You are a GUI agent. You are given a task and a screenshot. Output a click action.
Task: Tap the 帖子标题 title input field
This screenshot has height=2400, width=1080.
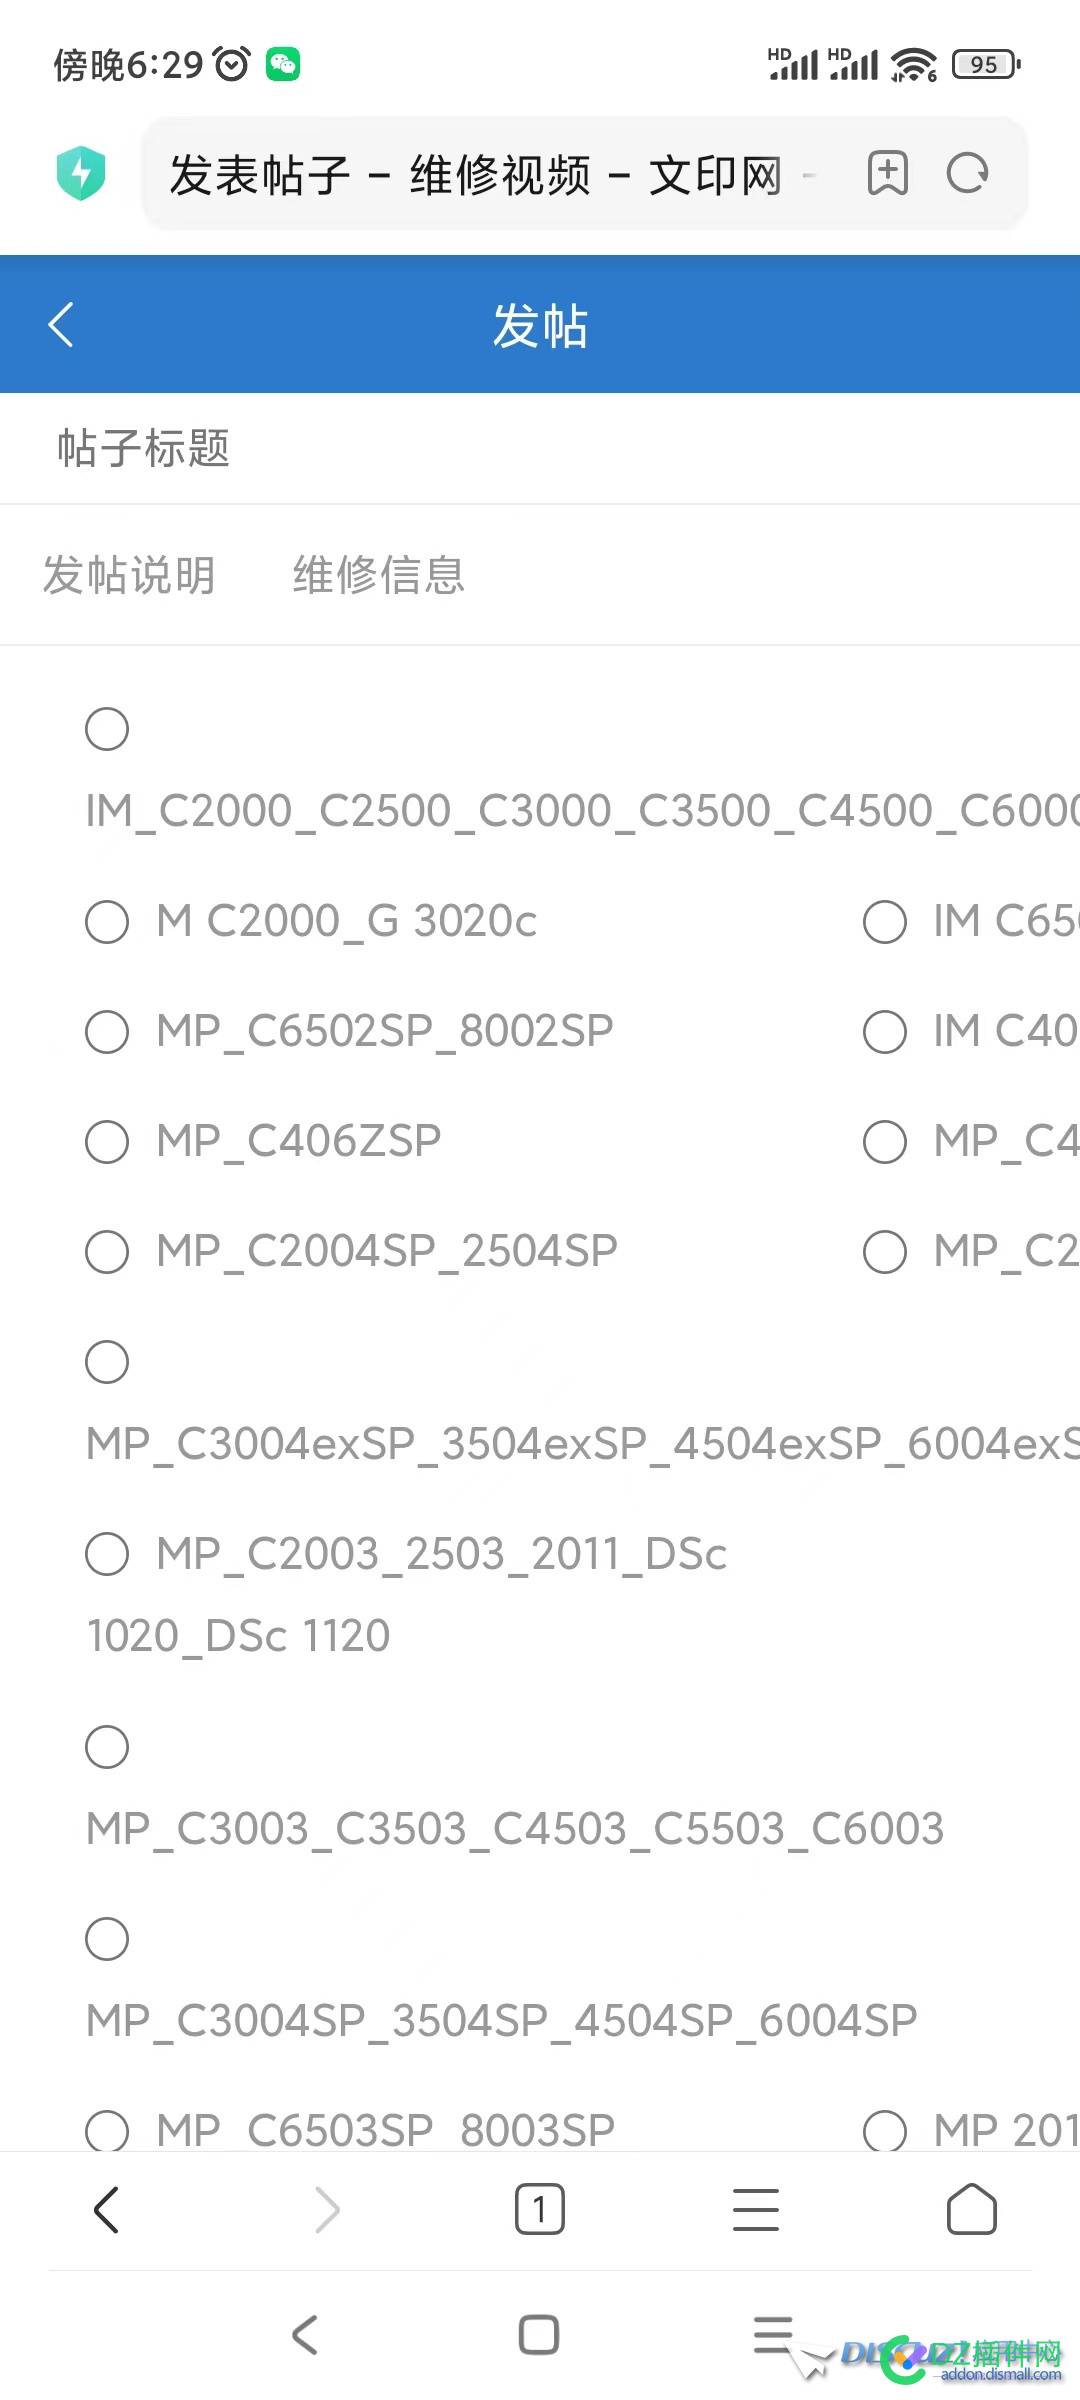[x=540, y=448]
